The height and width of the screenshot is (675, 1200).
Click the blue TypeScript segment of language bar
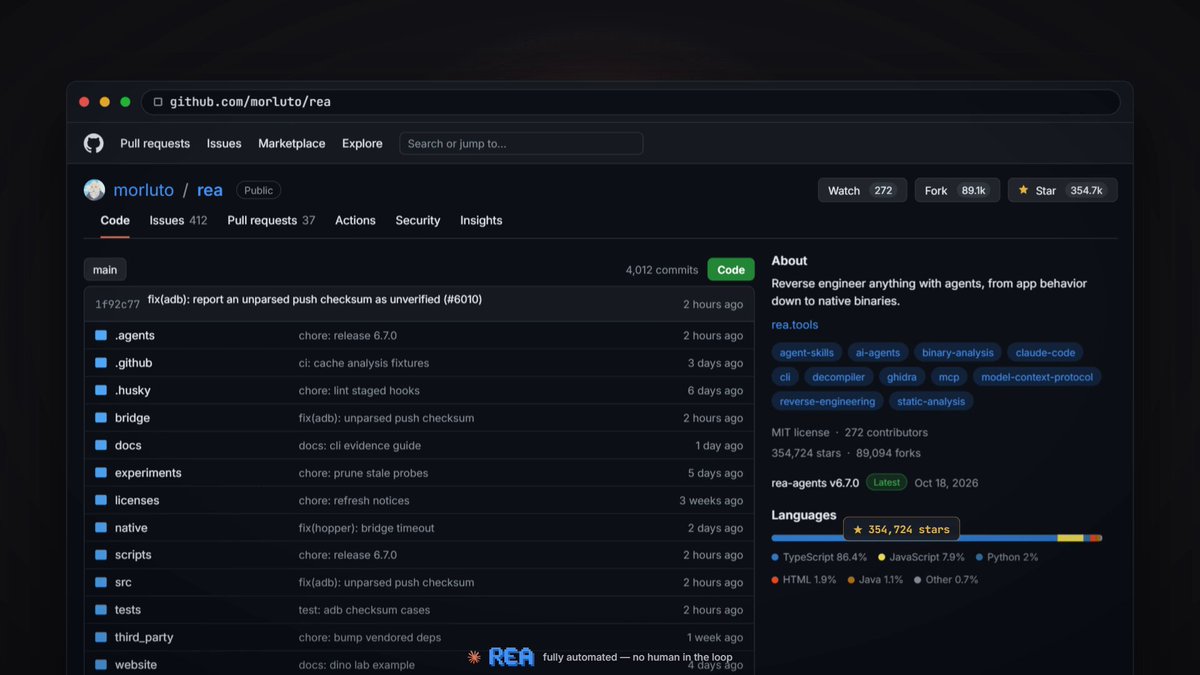coord(914,538)
